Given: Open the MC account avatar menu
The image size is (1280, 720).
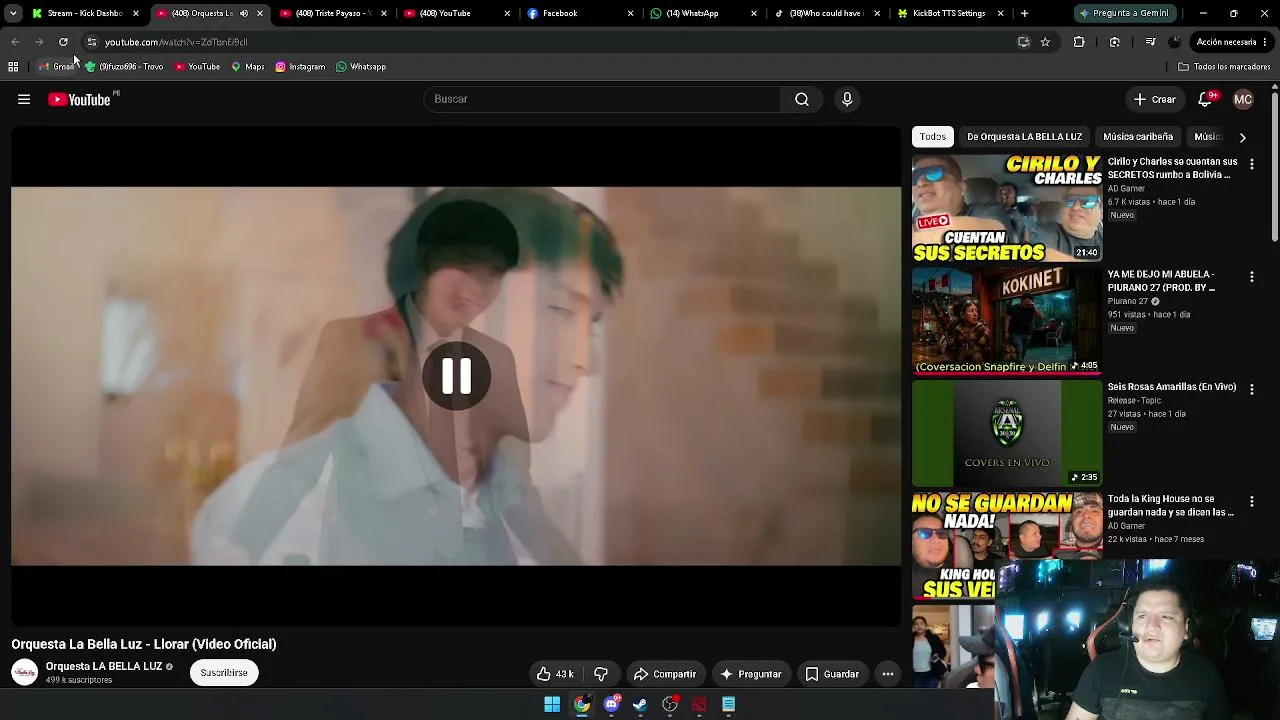Looking at the screenshot, I should [1243, 99].
